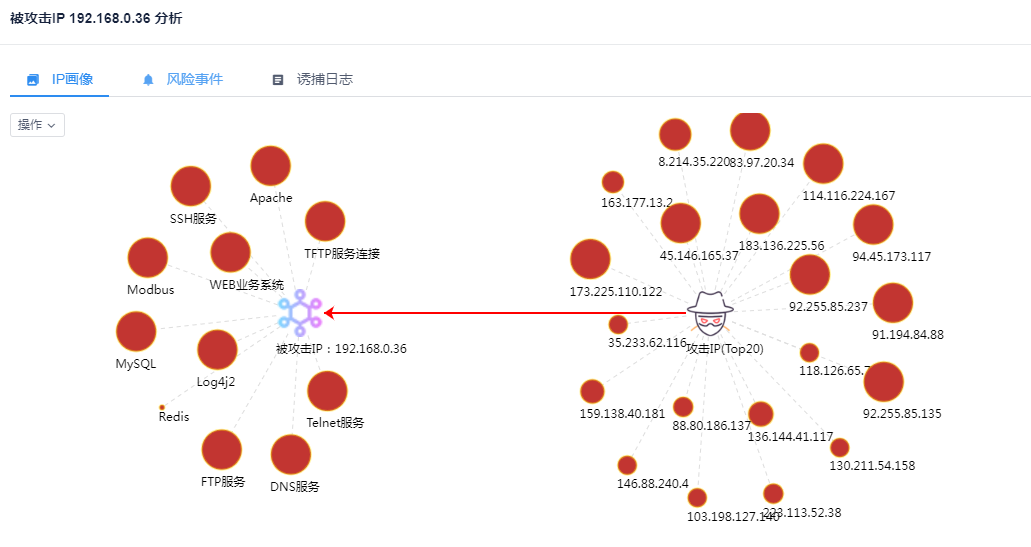Image resolution: width=1031 pixels, height=547 pixels.
Task: Click the Log4j2 node circle
Action: click(x=217, y=350)
